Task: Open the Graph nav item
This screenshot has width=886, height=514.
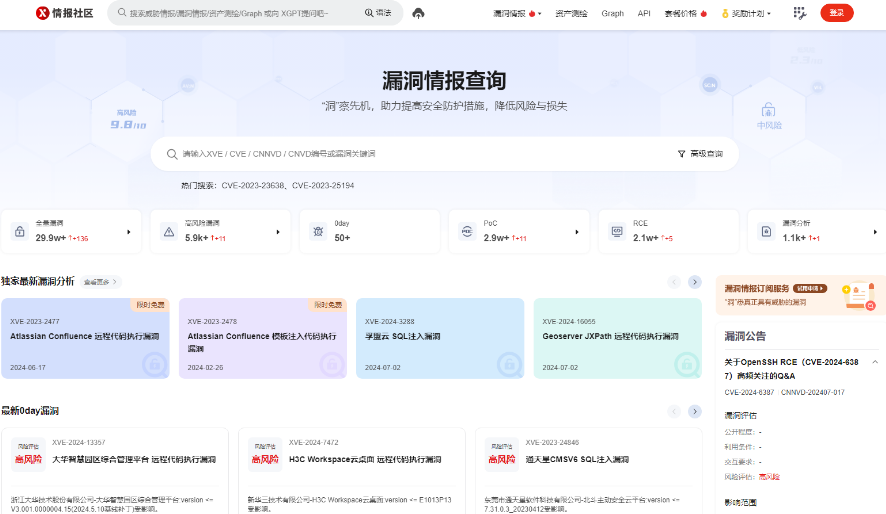Action: tap(613, 13)
